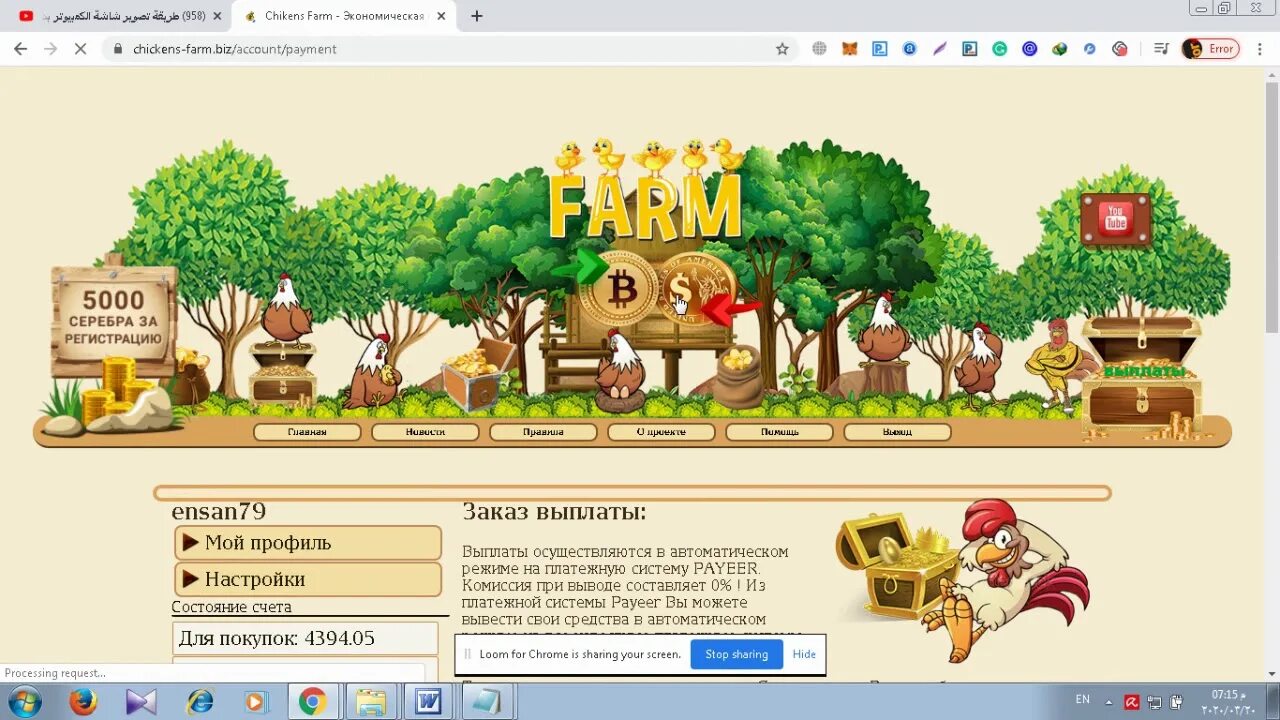
Task: Show hidden system tray icons
Action: click(x=1108, y=701)
